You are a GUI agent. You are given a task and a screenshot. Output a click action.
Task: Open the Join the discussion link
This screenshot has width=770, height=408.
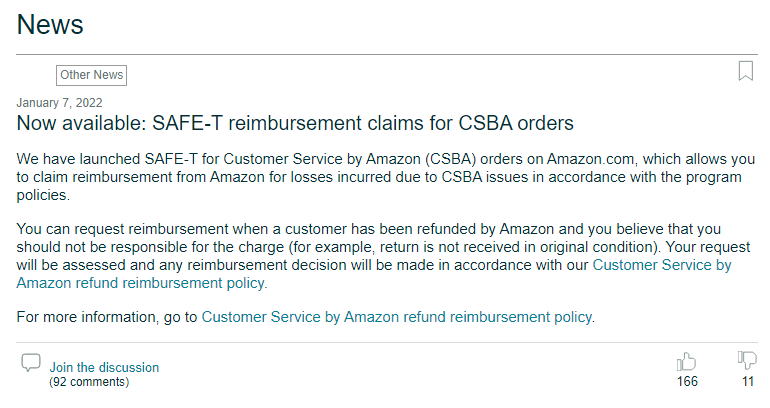[104, 367]
